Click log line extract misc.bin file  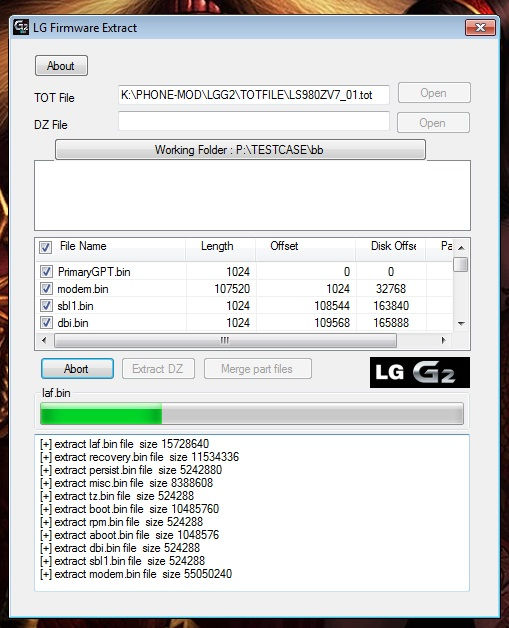tap(127, 483)
